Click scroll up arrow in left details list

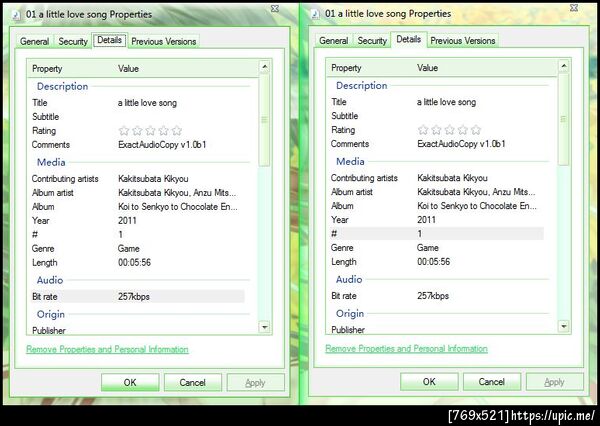pos(264,67)
